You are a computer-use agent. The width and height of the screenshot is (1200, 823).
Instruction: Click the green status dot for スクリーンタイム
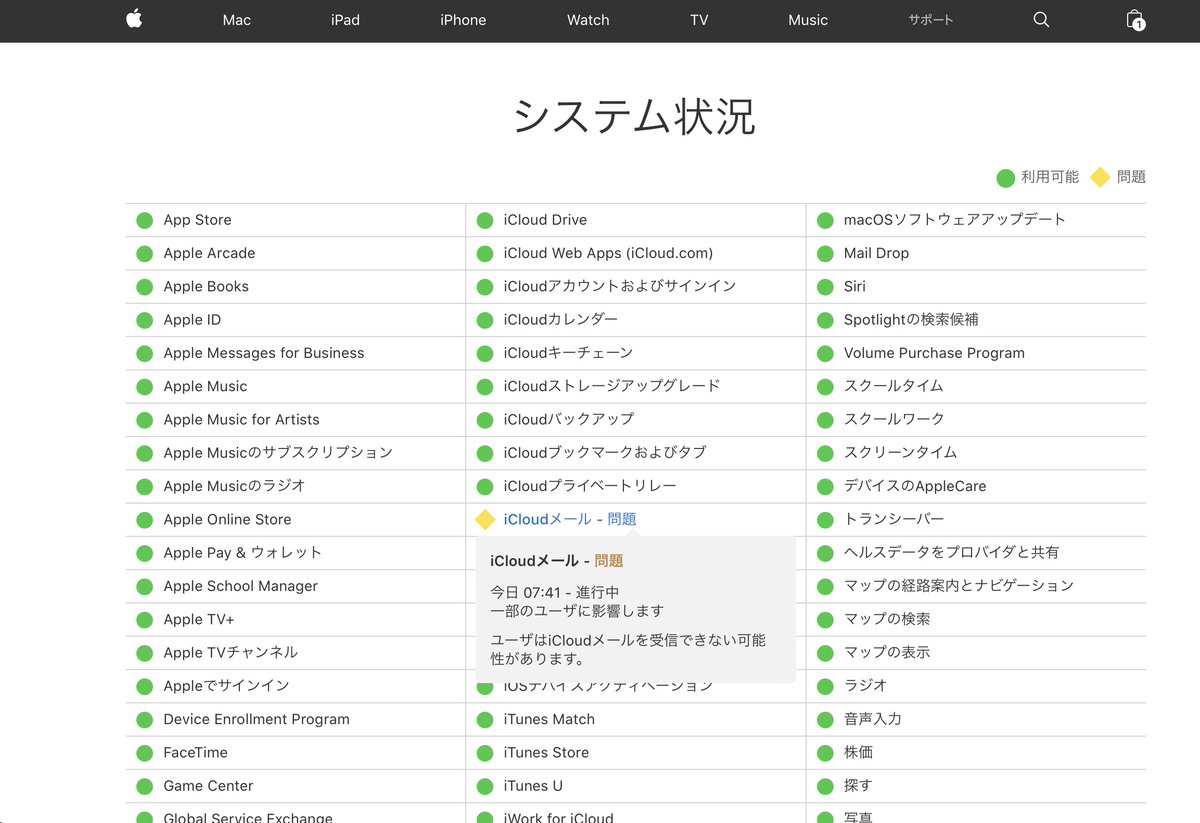[825, 453]
